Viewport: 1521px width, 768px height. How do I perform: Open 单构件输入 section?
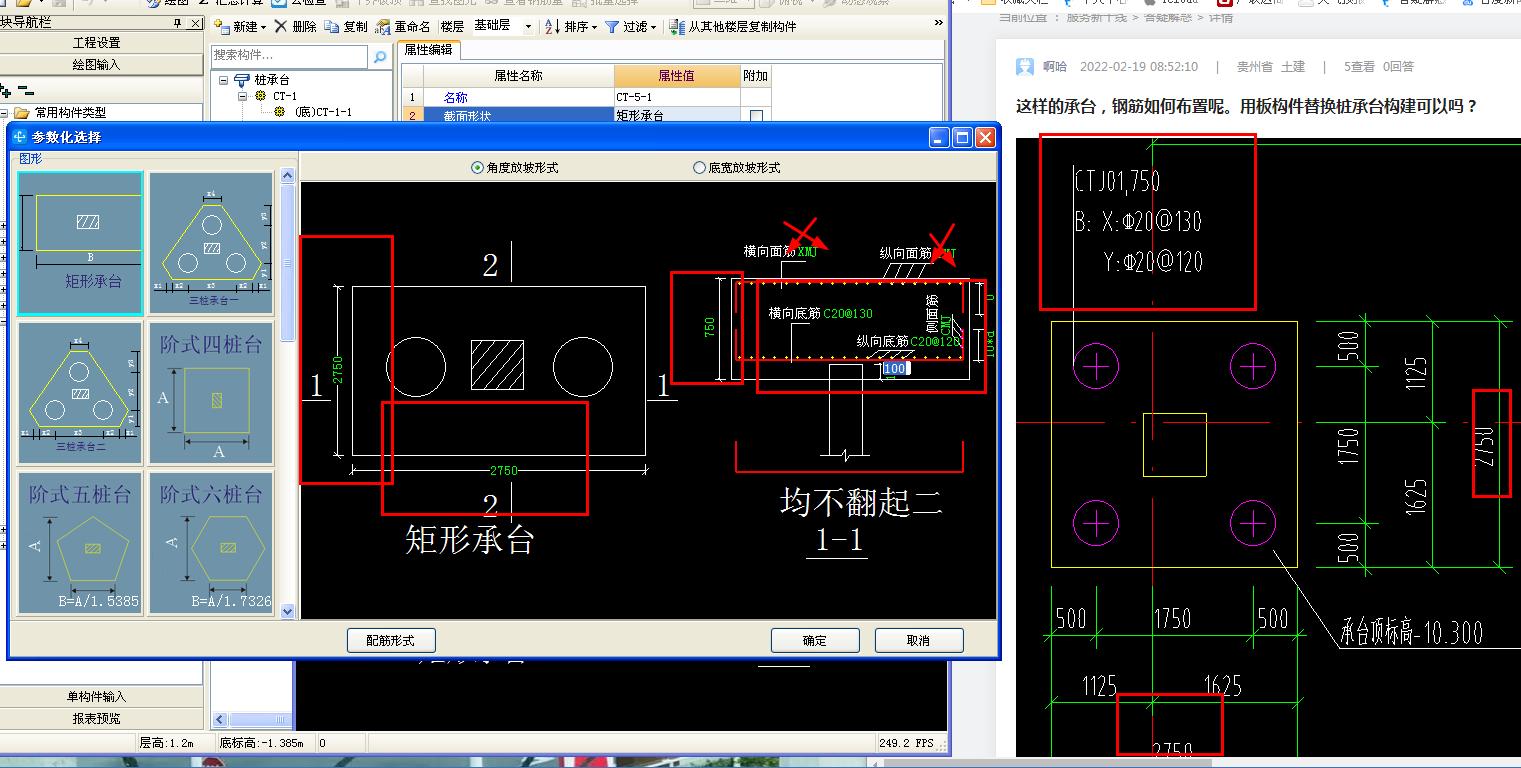tap(97, 696)
